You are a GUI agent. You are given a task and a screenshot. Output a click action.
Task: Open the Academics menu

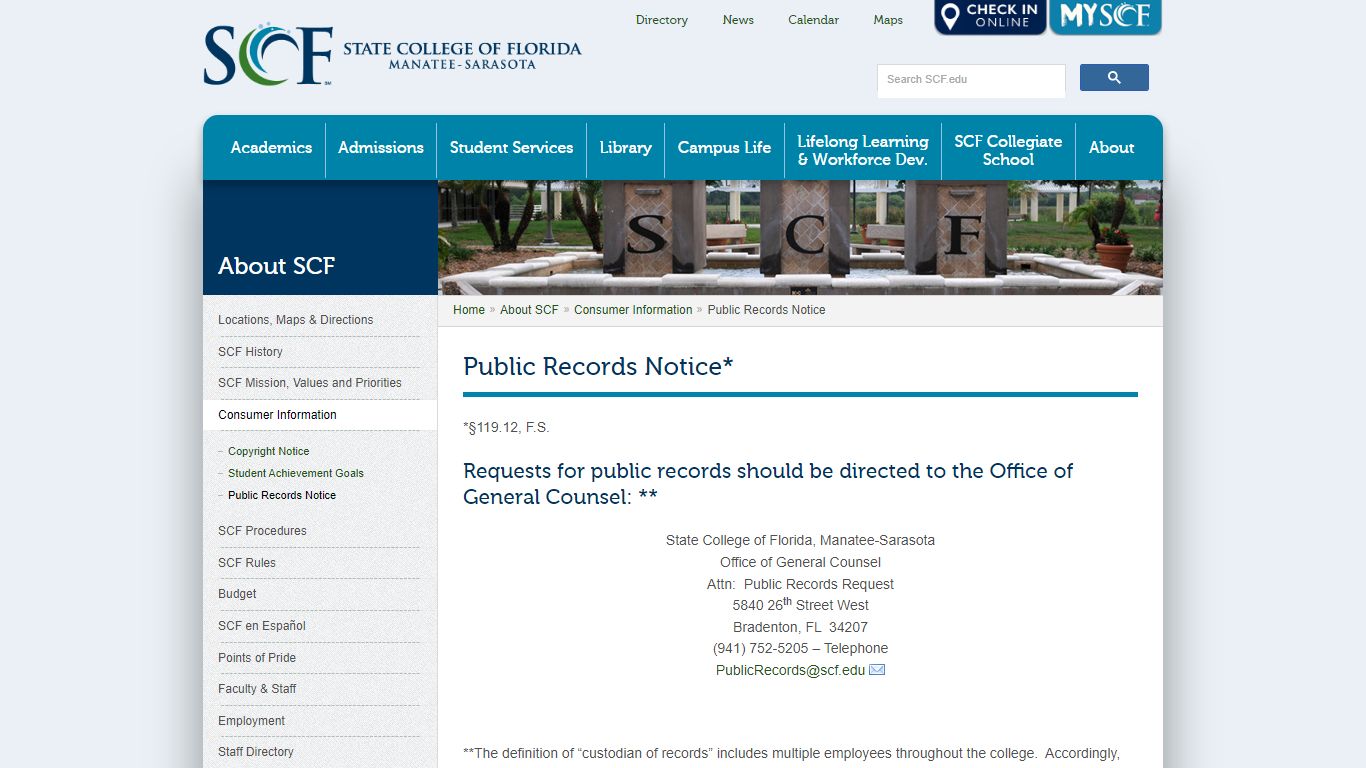coord(271,148)
